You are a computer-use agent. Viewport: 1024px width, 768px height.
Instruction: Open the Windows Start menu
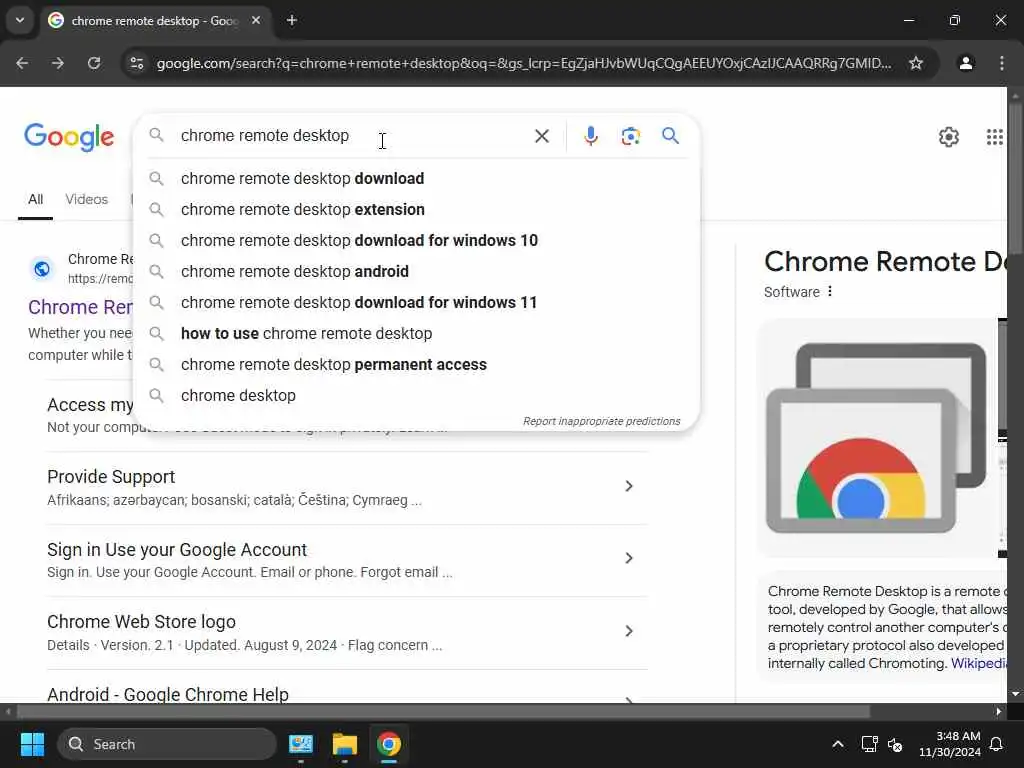pyautogui.click(x=32, y=744)
